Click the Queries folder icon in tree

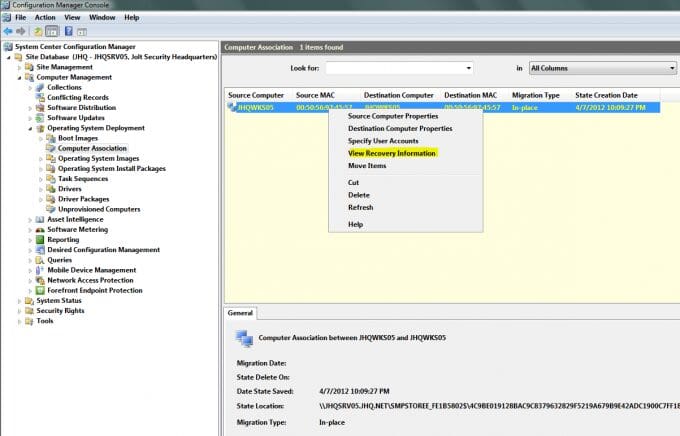(41, 260)
